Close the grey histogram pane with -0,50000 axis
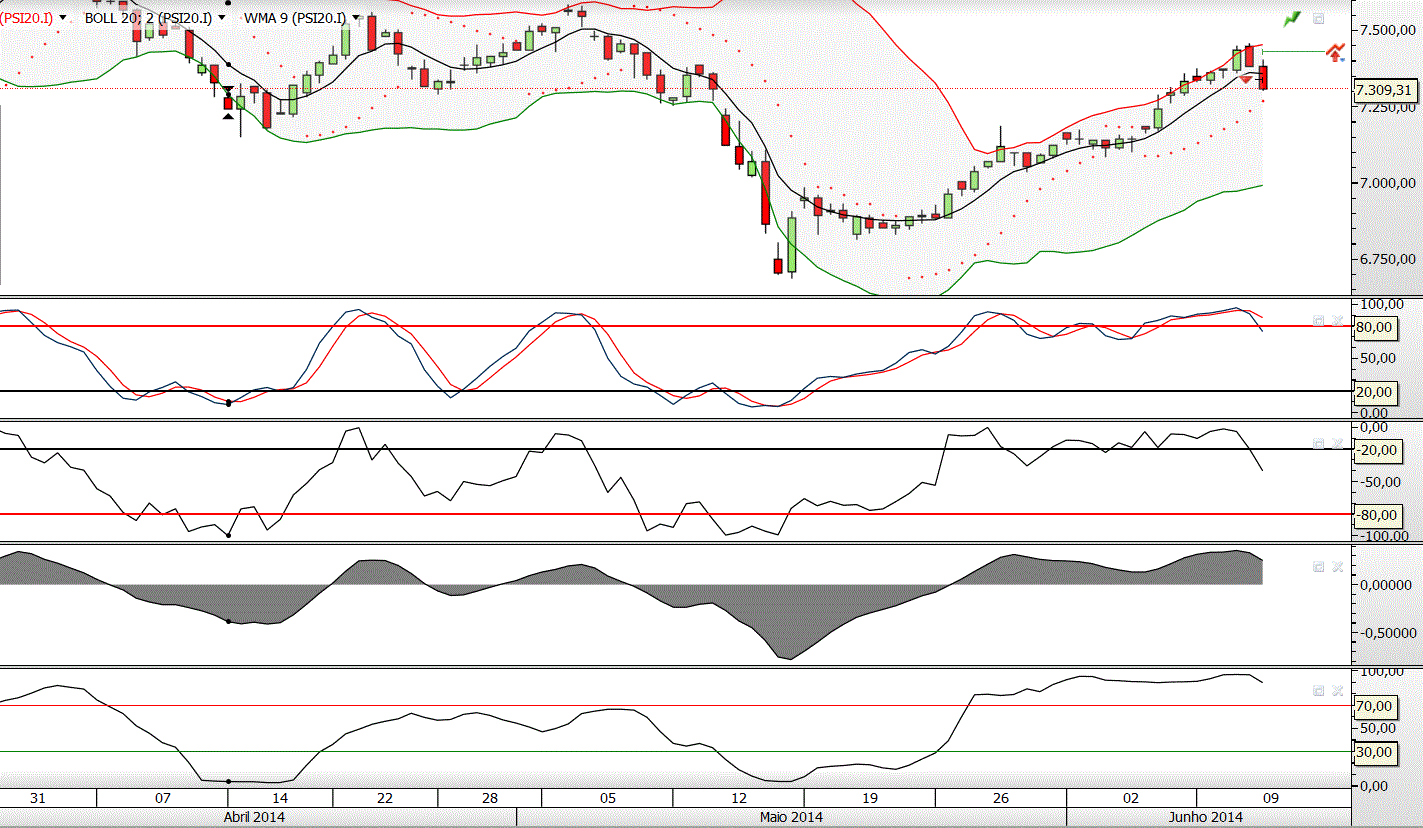 point(1337,566)
